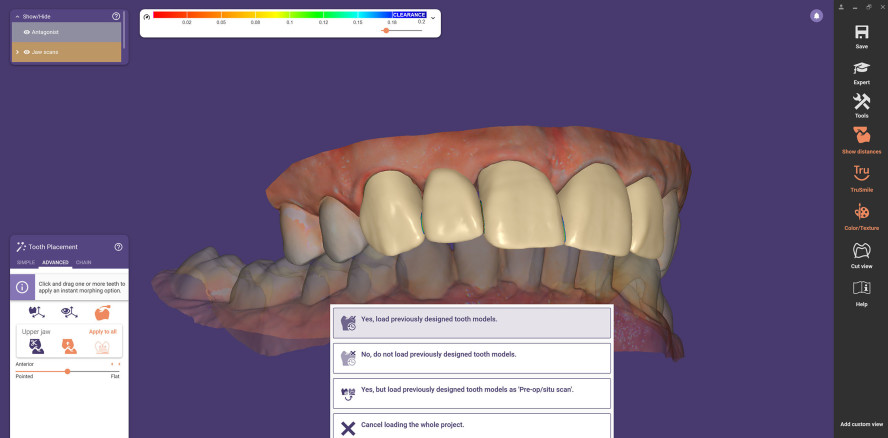Open the Help book icon
Image resolution: width=888 pixels, height=438 pixels.
[861, 288]
